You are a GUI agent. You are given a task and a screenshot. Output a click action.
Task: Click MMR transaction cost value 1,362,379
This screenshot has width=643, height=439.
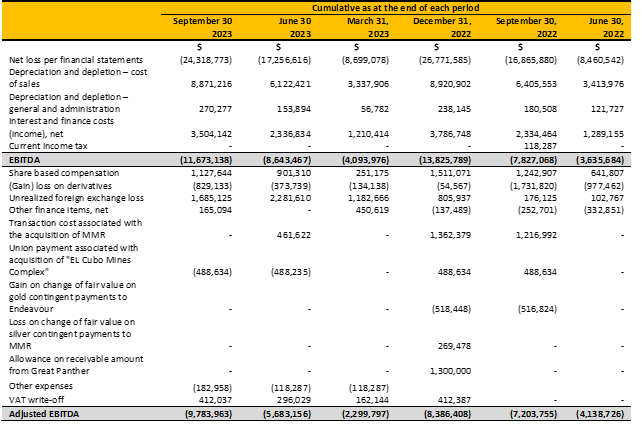451,235
